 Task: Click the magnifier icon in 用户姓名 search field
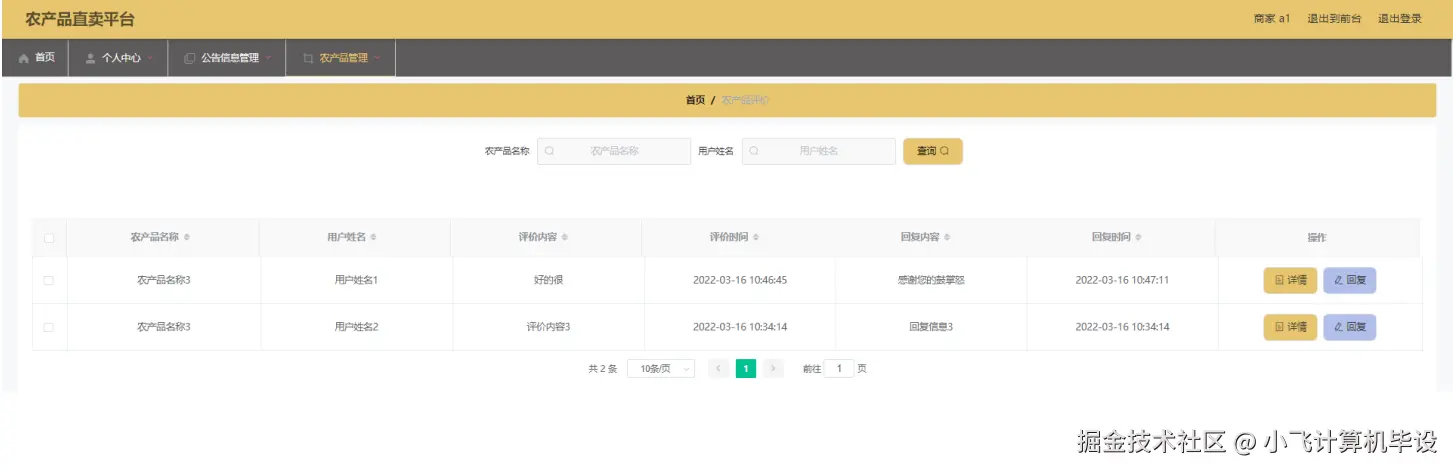(x=754, y=151)
